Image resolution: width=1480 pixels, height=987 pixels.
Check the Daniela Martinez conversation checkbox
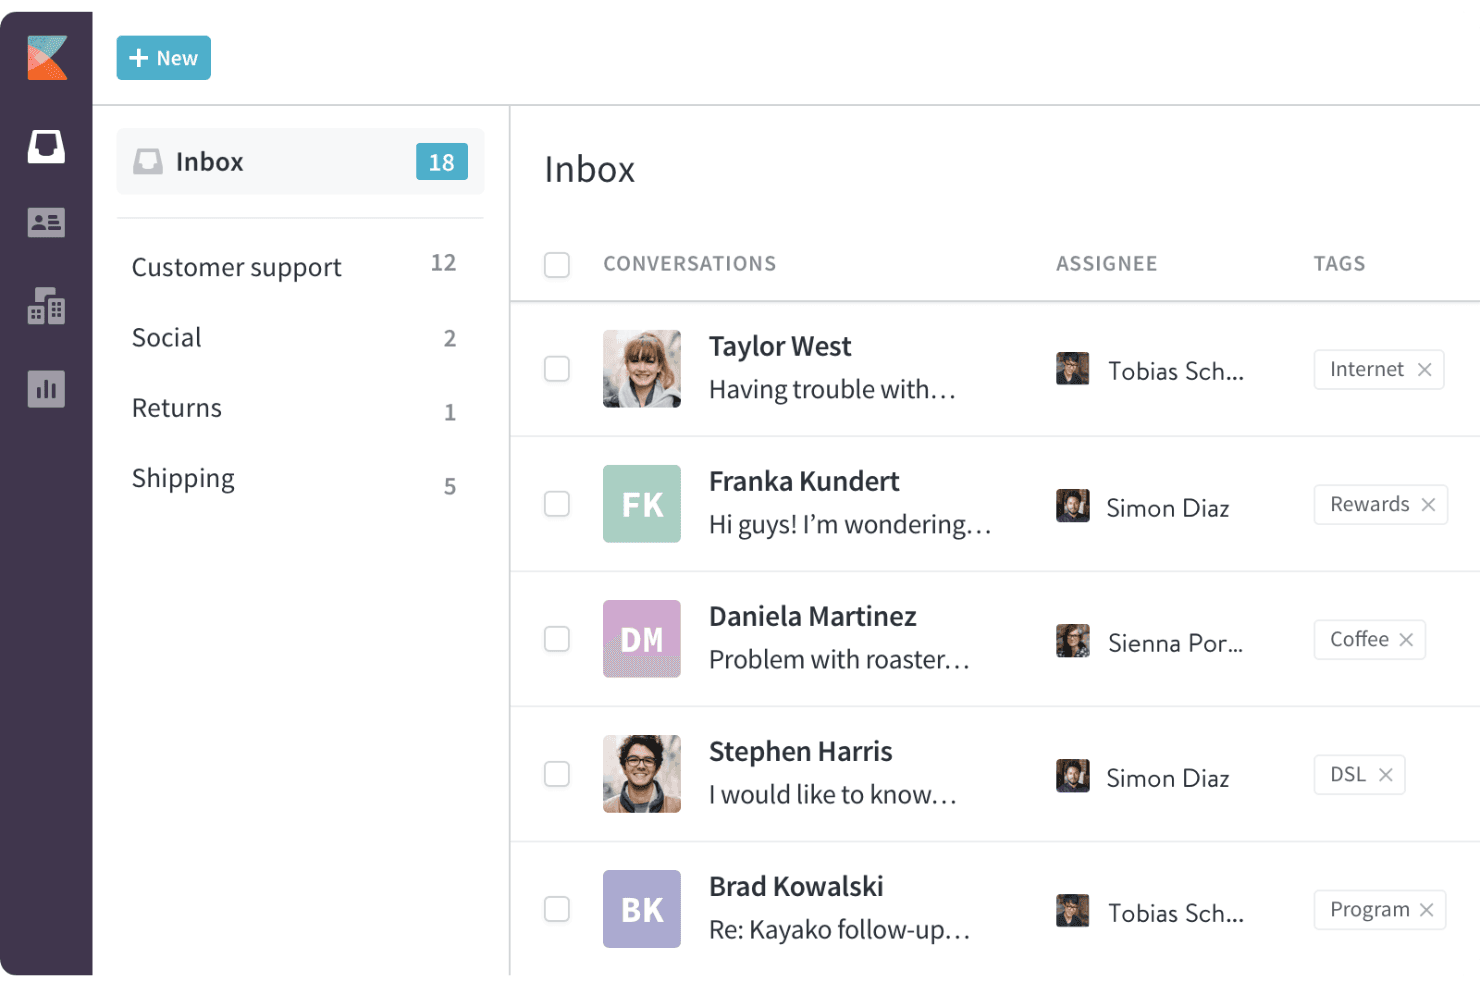point(557,639)
